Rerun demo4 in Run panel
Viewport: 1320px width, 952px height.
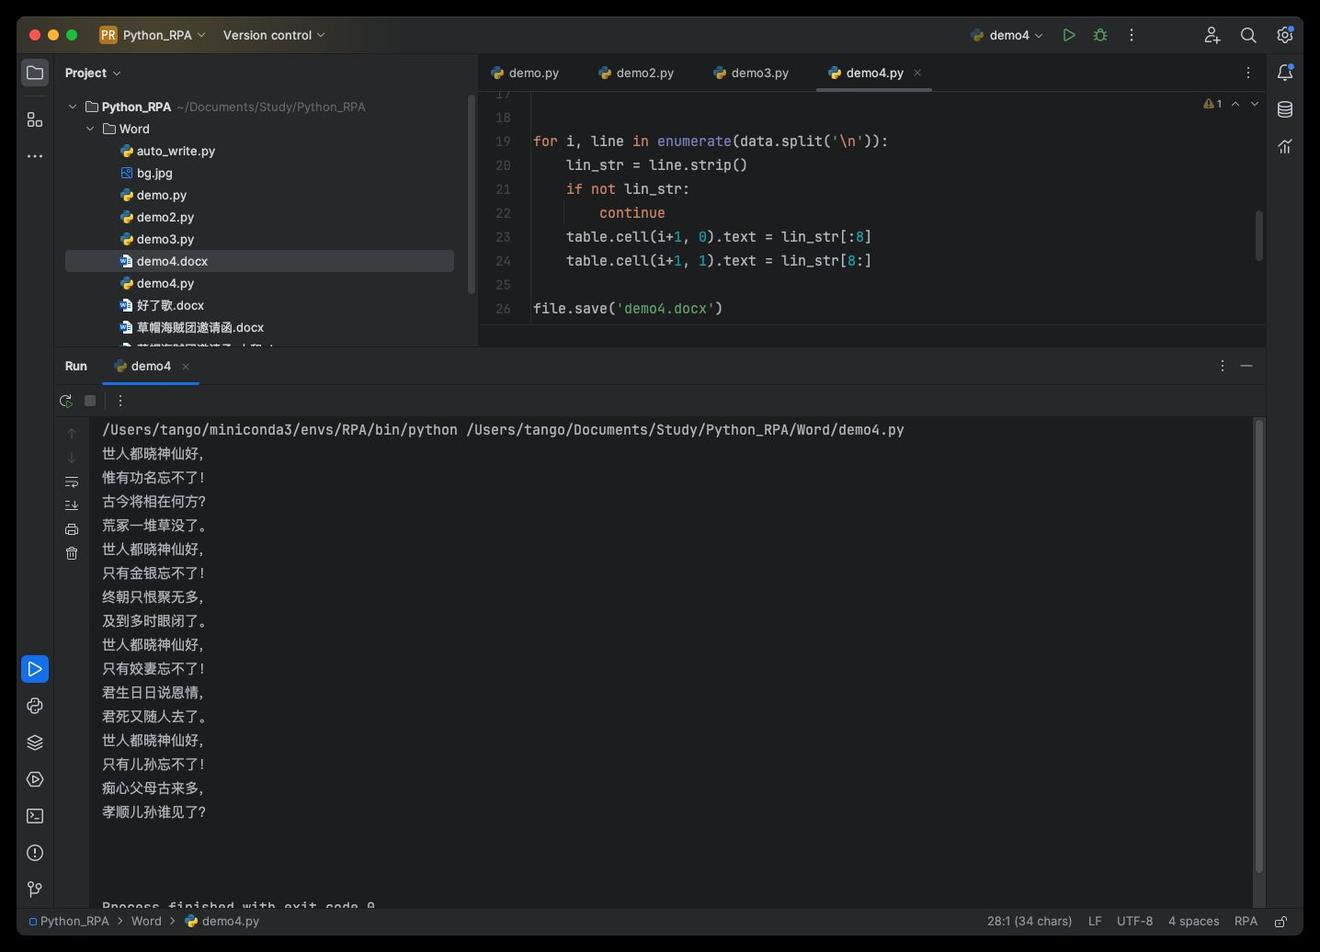(x=66, y=401)
